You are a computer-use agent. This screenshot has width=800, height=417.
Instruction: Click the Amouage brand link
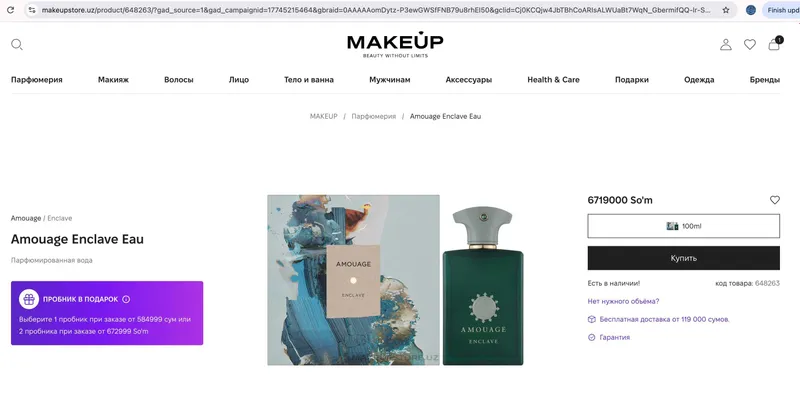(x=26, y=218)
